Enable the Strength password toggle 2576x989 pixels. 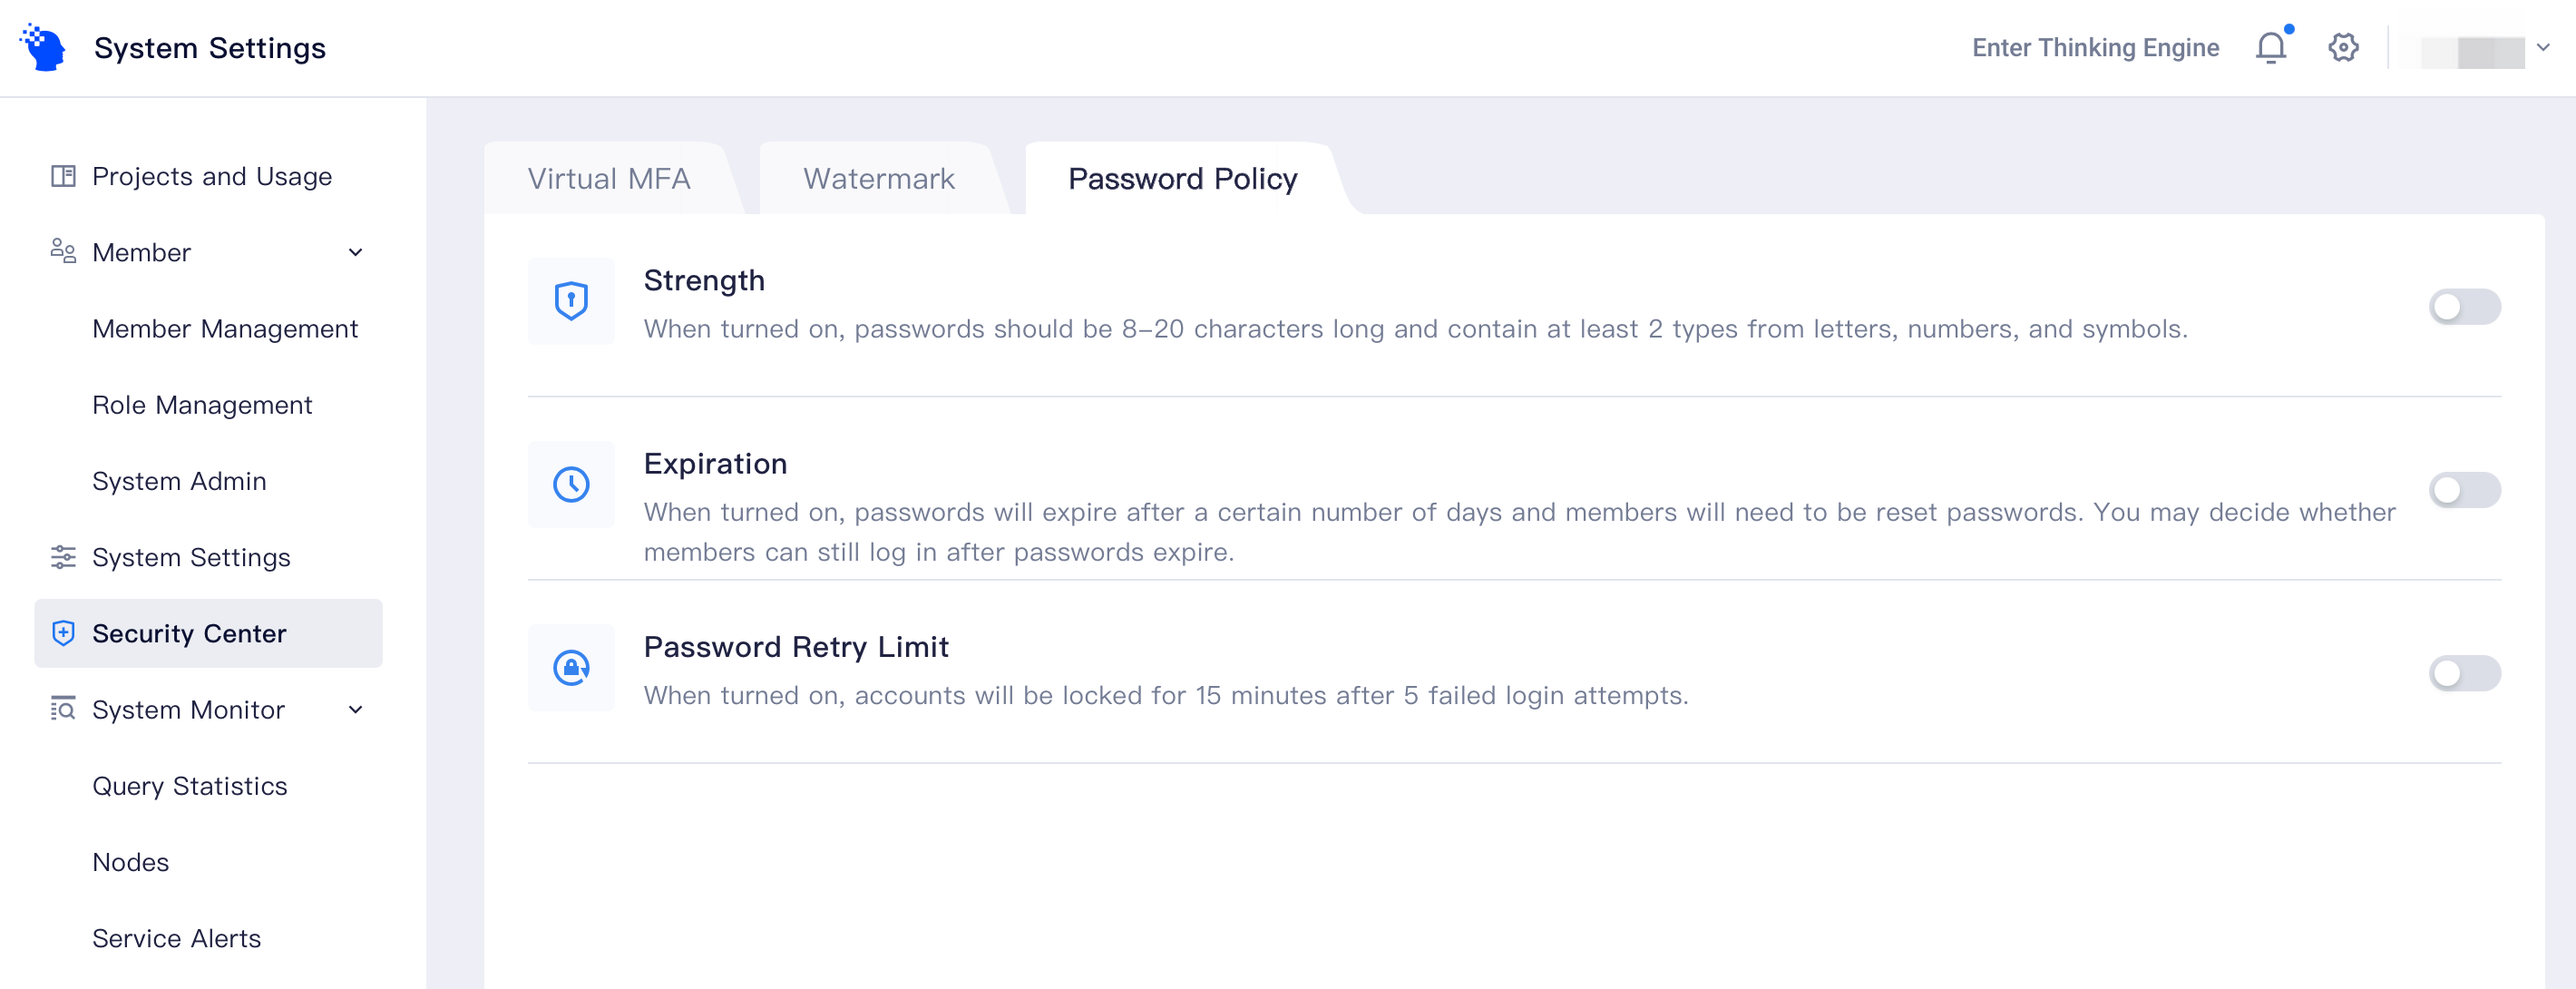2464,306
